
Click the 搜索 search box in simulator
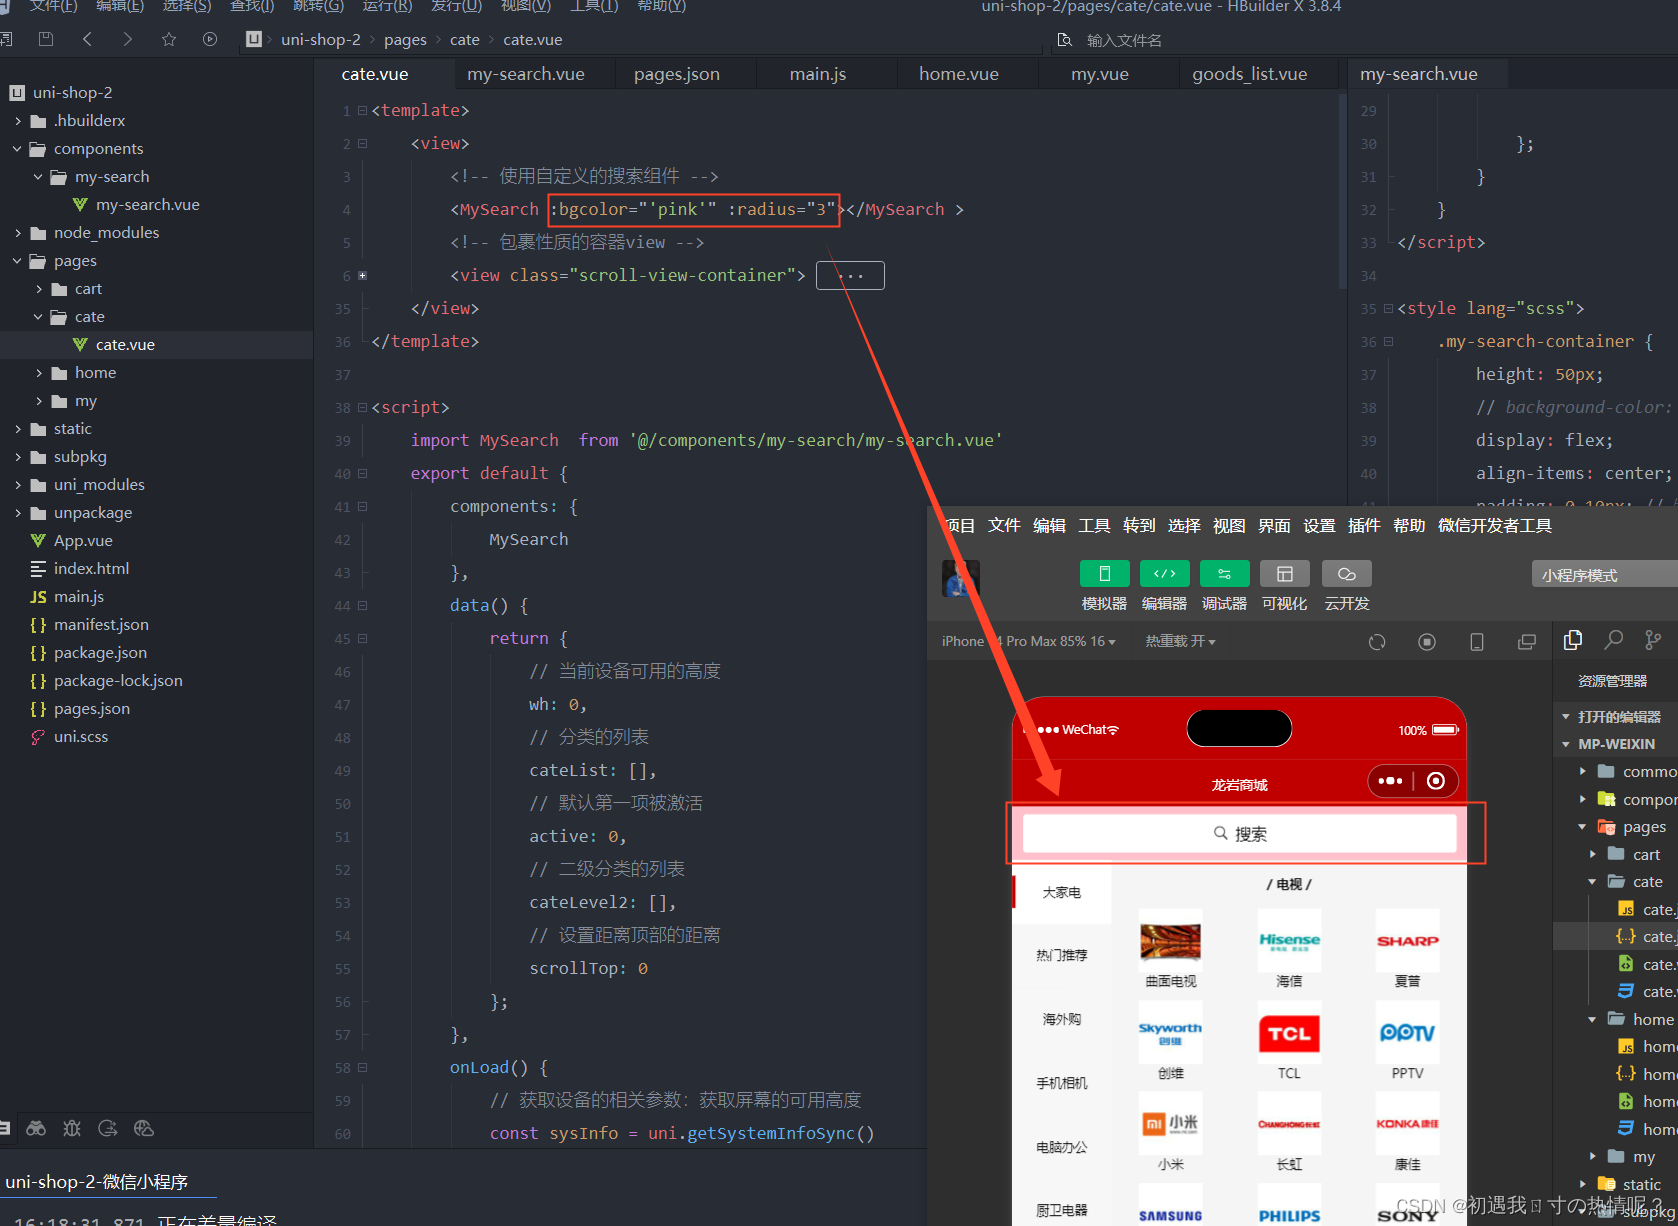tap(1240, 833)
